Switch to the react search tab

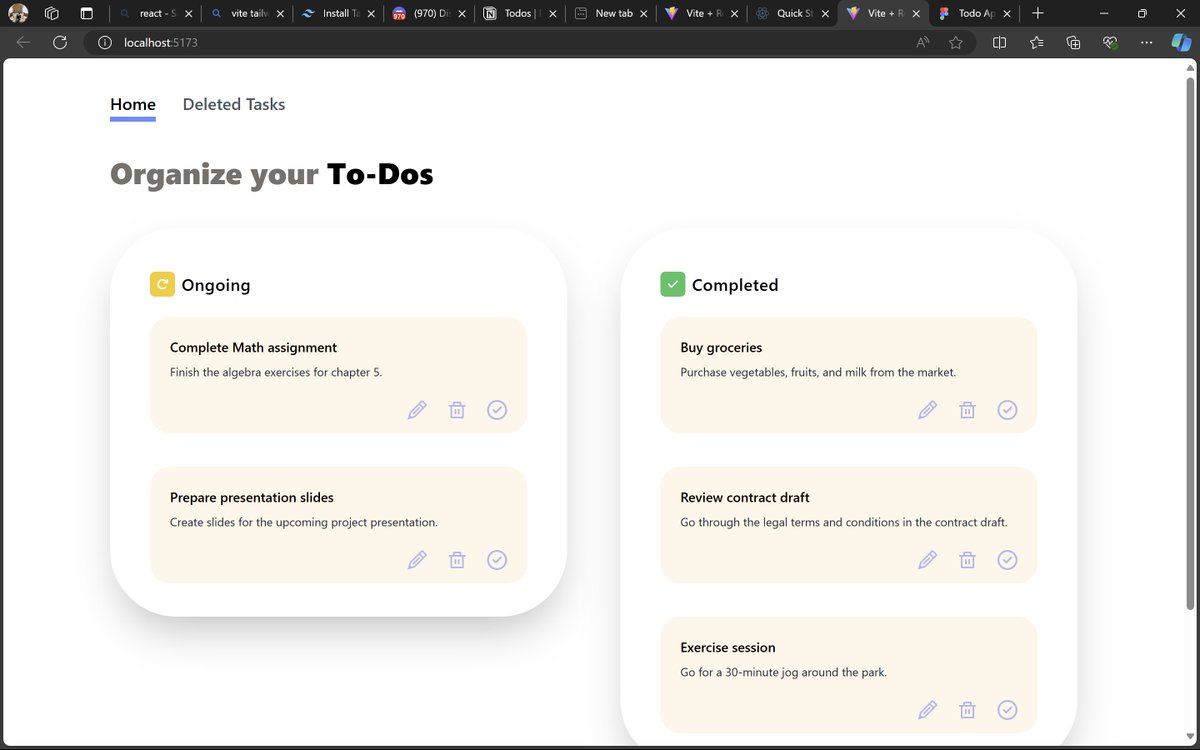click(x=155, y=14)
